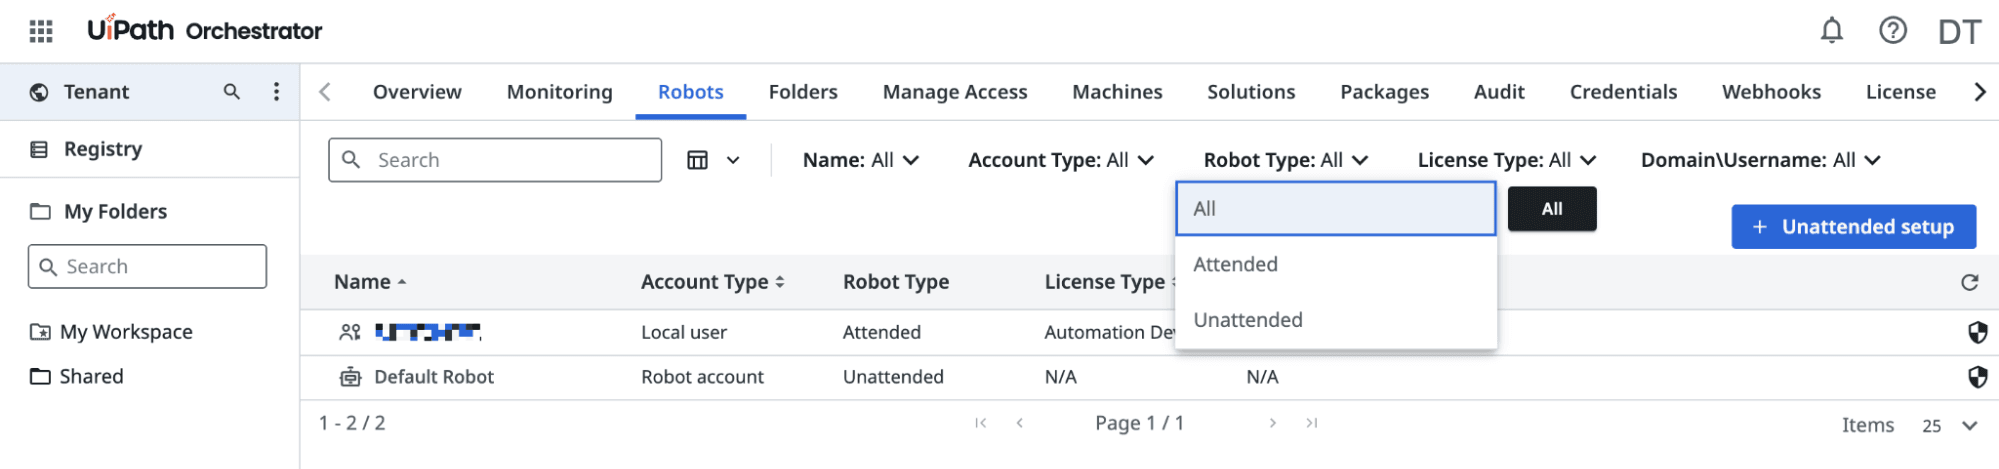Collapse the Robot Type filter dropdown
Viewport: 1999px width, 469px height.
(1285, 160)
